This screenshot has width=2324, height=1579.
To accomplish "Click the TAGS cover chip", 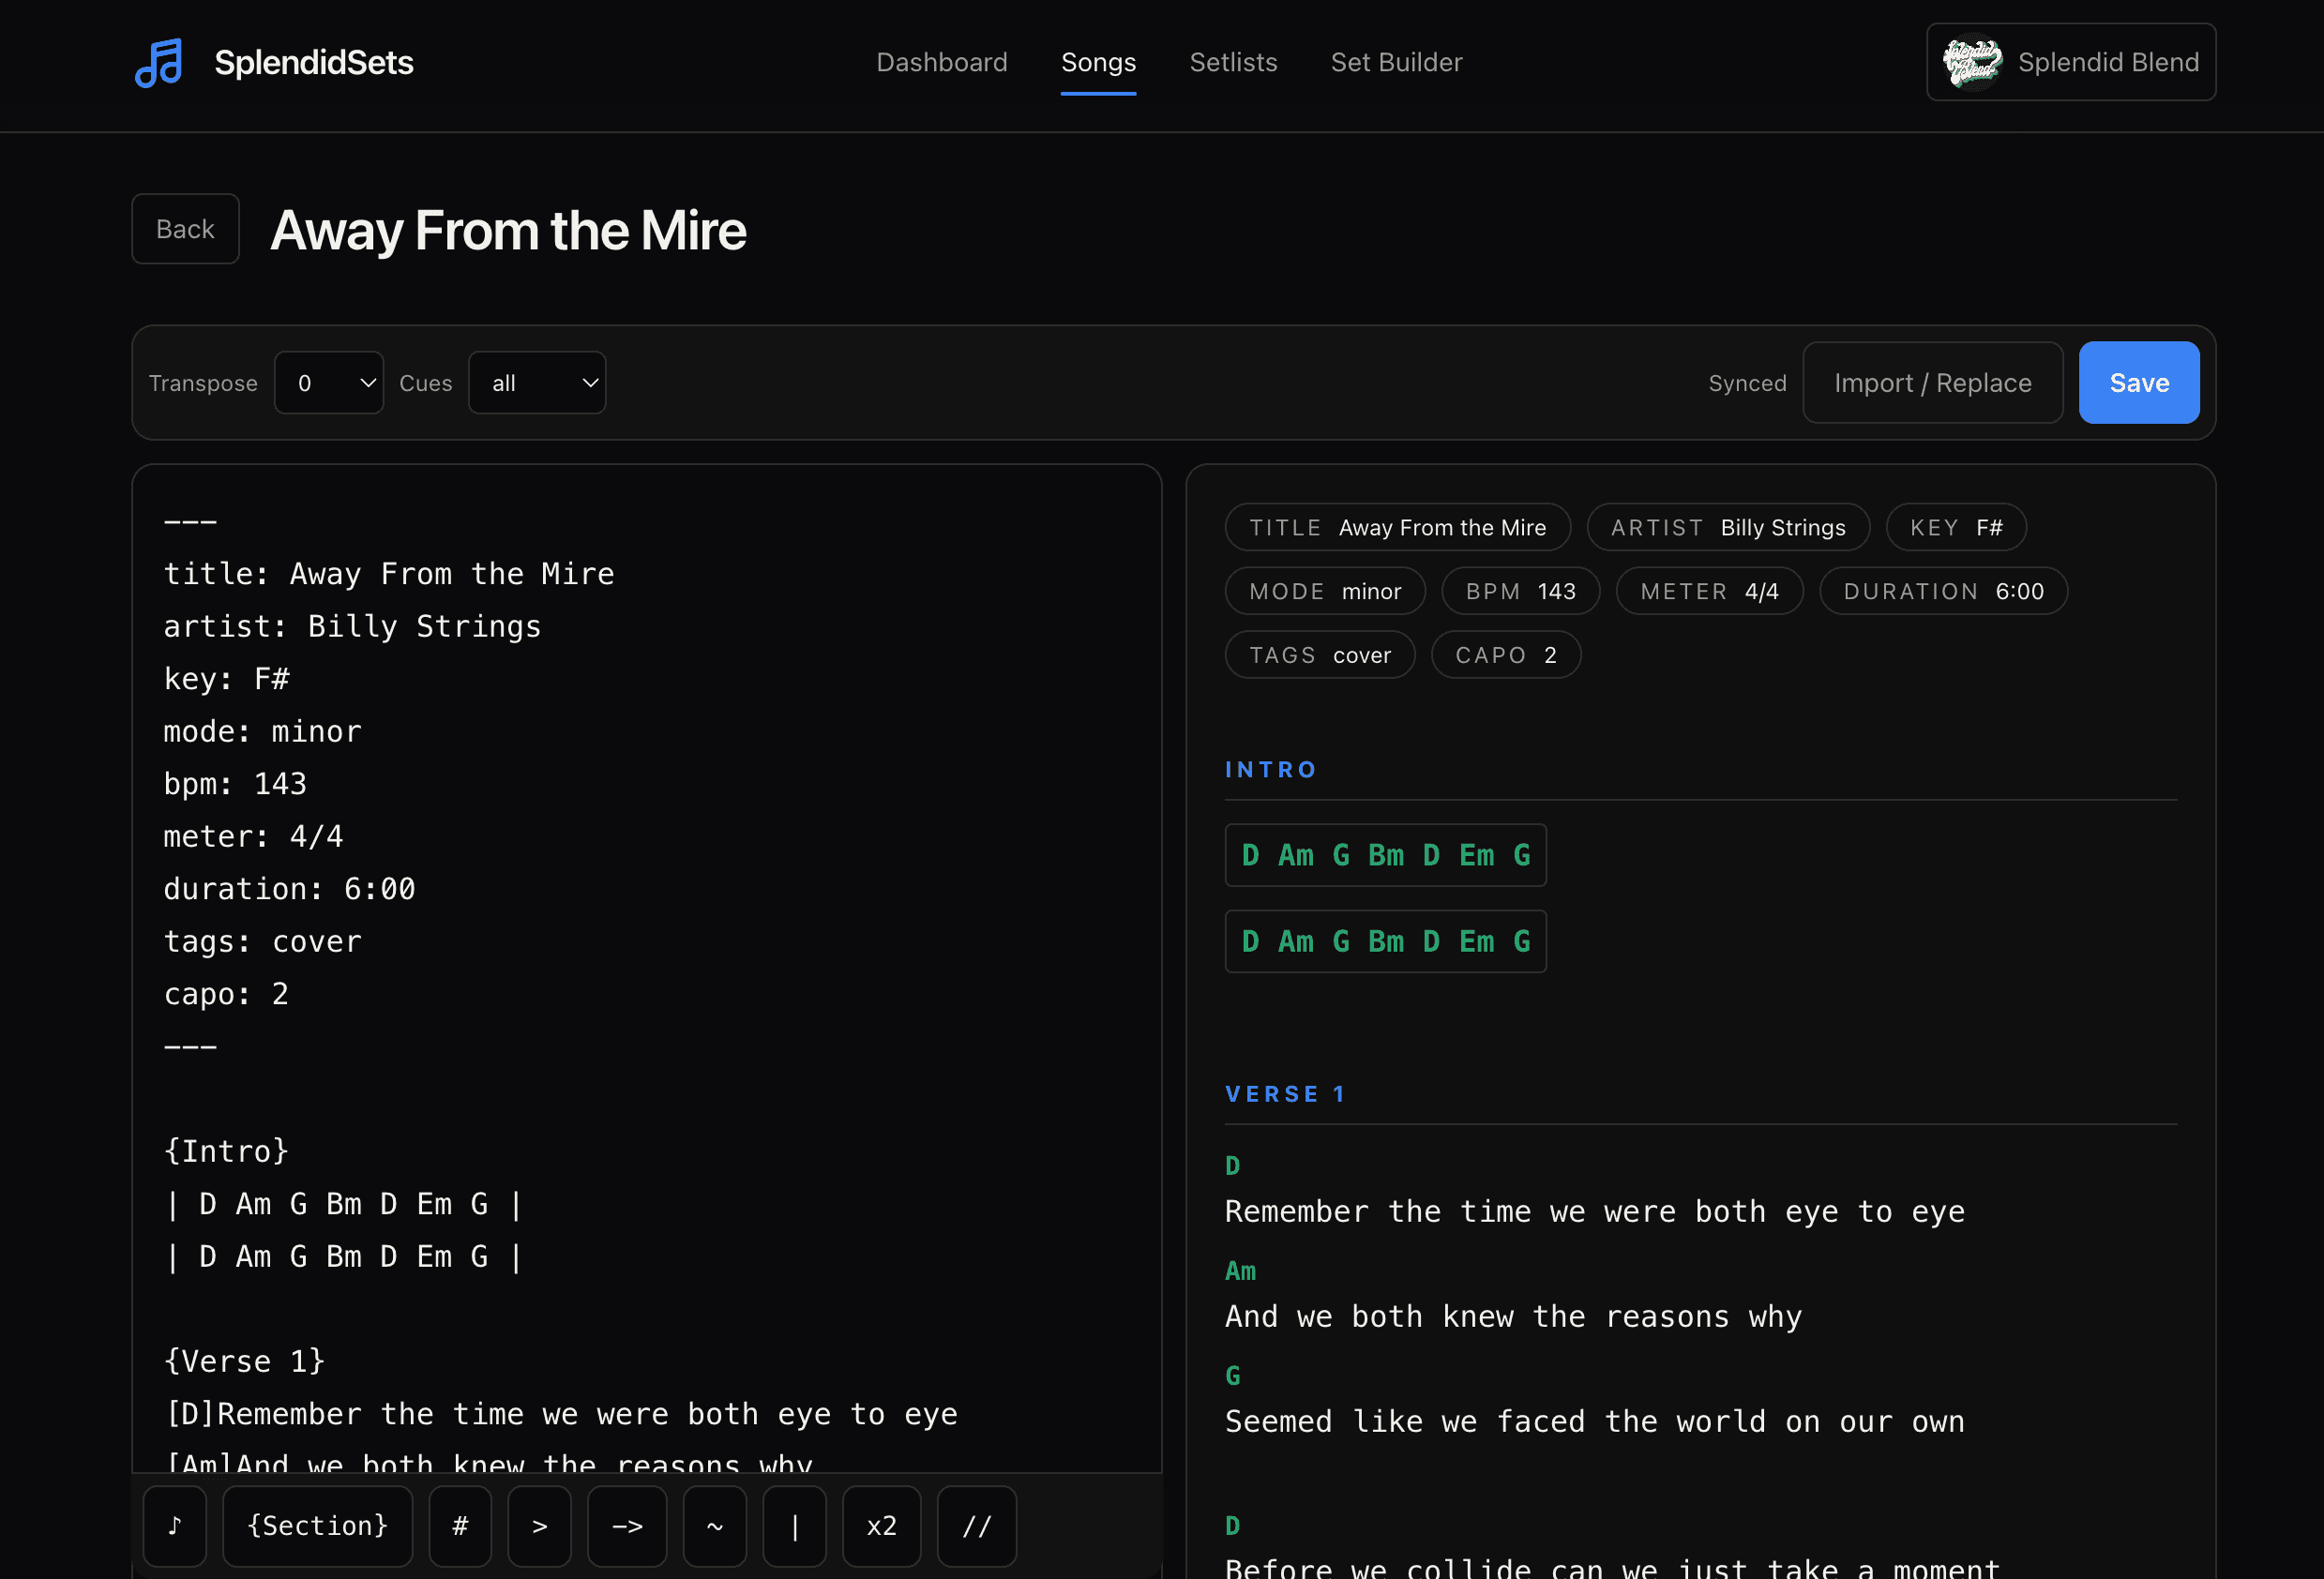I will (x=1320, y=655).
